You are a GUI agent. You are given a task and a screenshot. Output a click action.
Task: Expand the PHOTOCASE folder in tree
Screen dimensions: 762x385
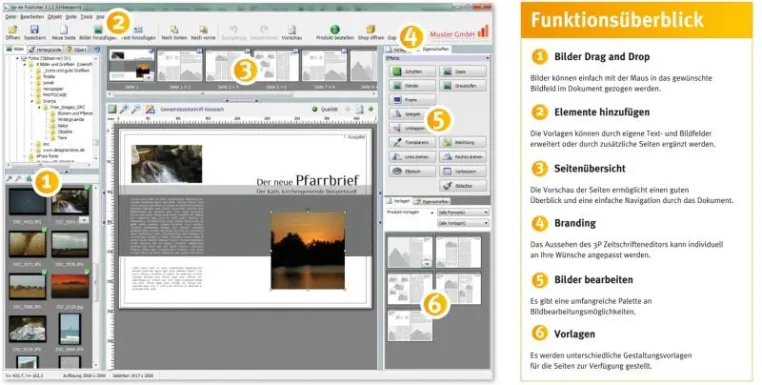click(33, 95)
